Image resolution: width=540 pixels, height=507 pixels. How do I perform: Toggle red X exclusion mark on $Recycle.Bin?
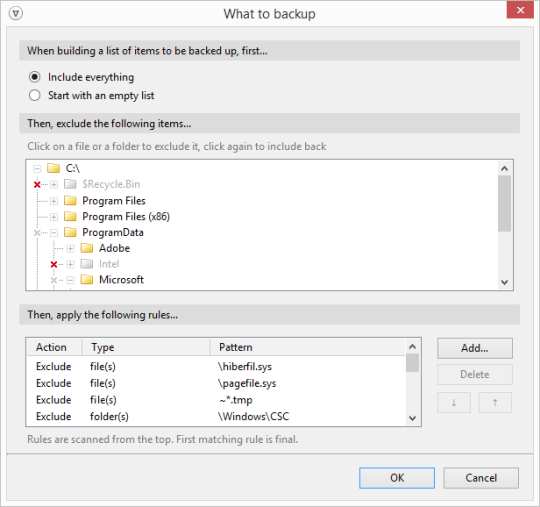tap(37, 185)
